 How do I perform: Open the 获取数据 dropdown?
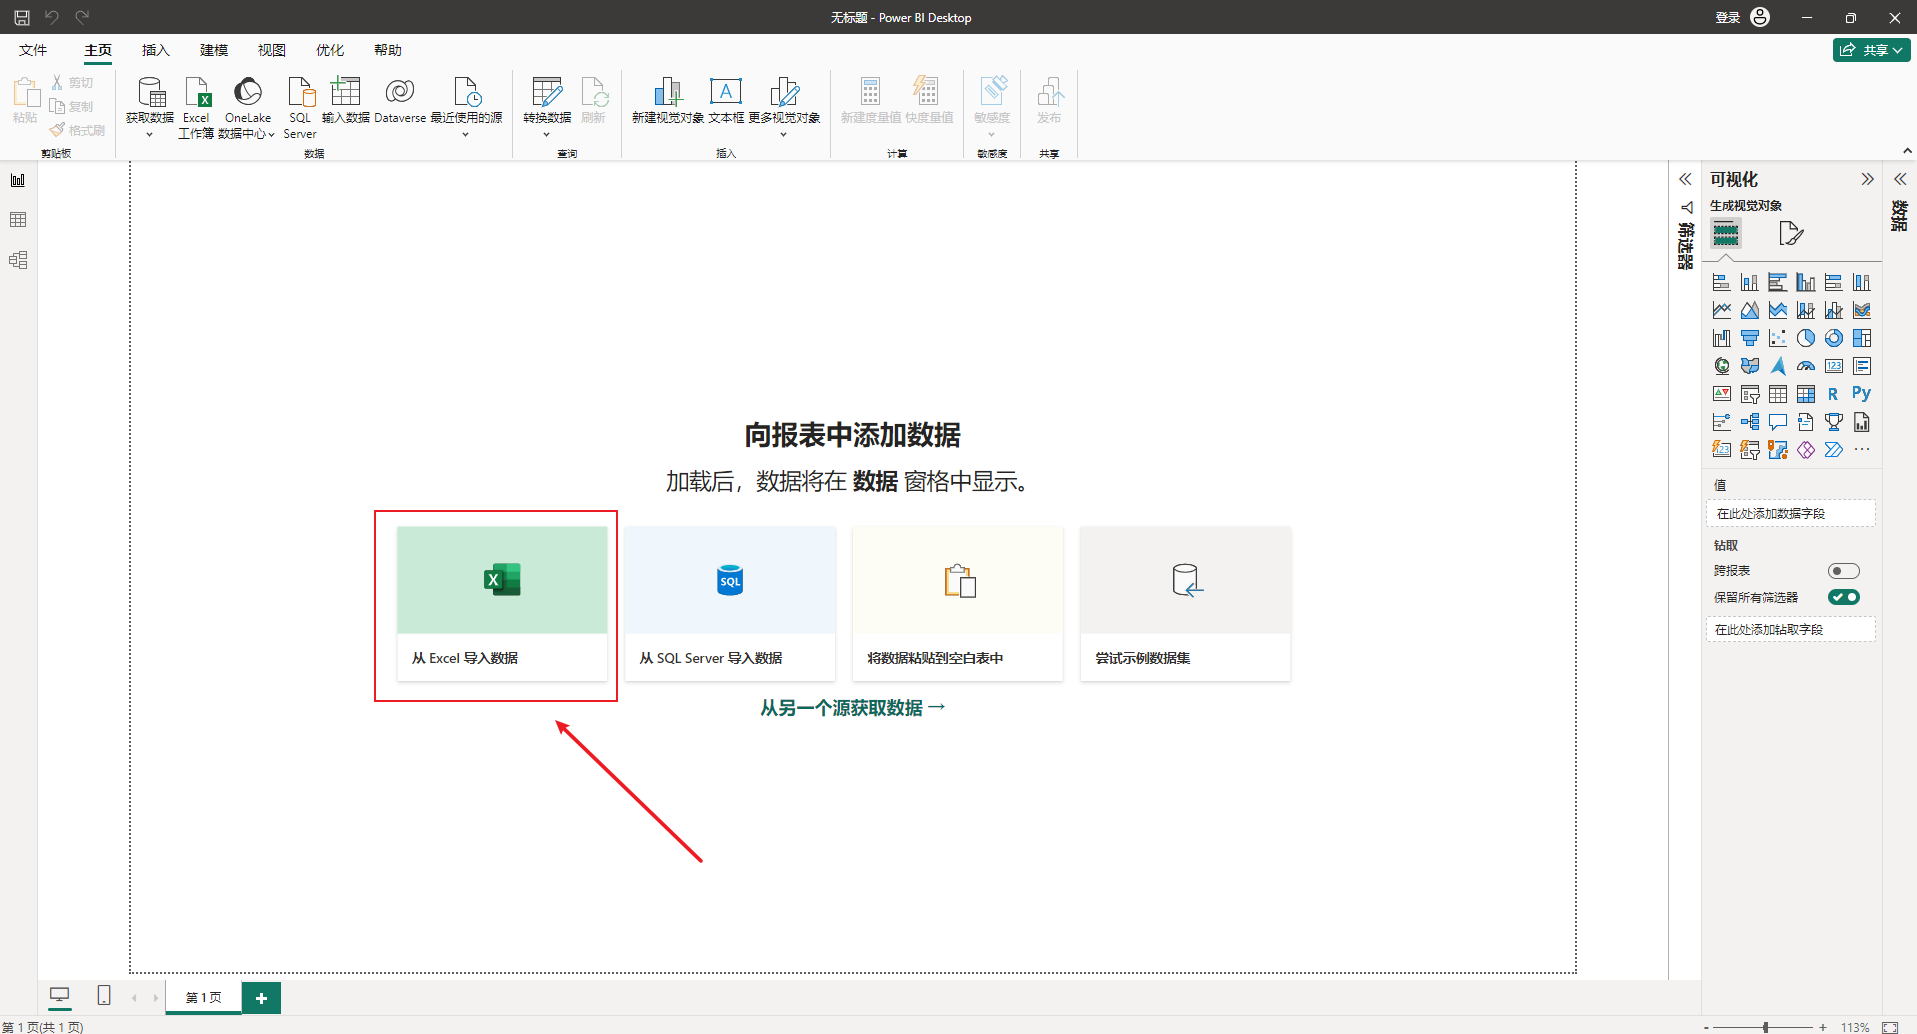click(x=150, y=107)
